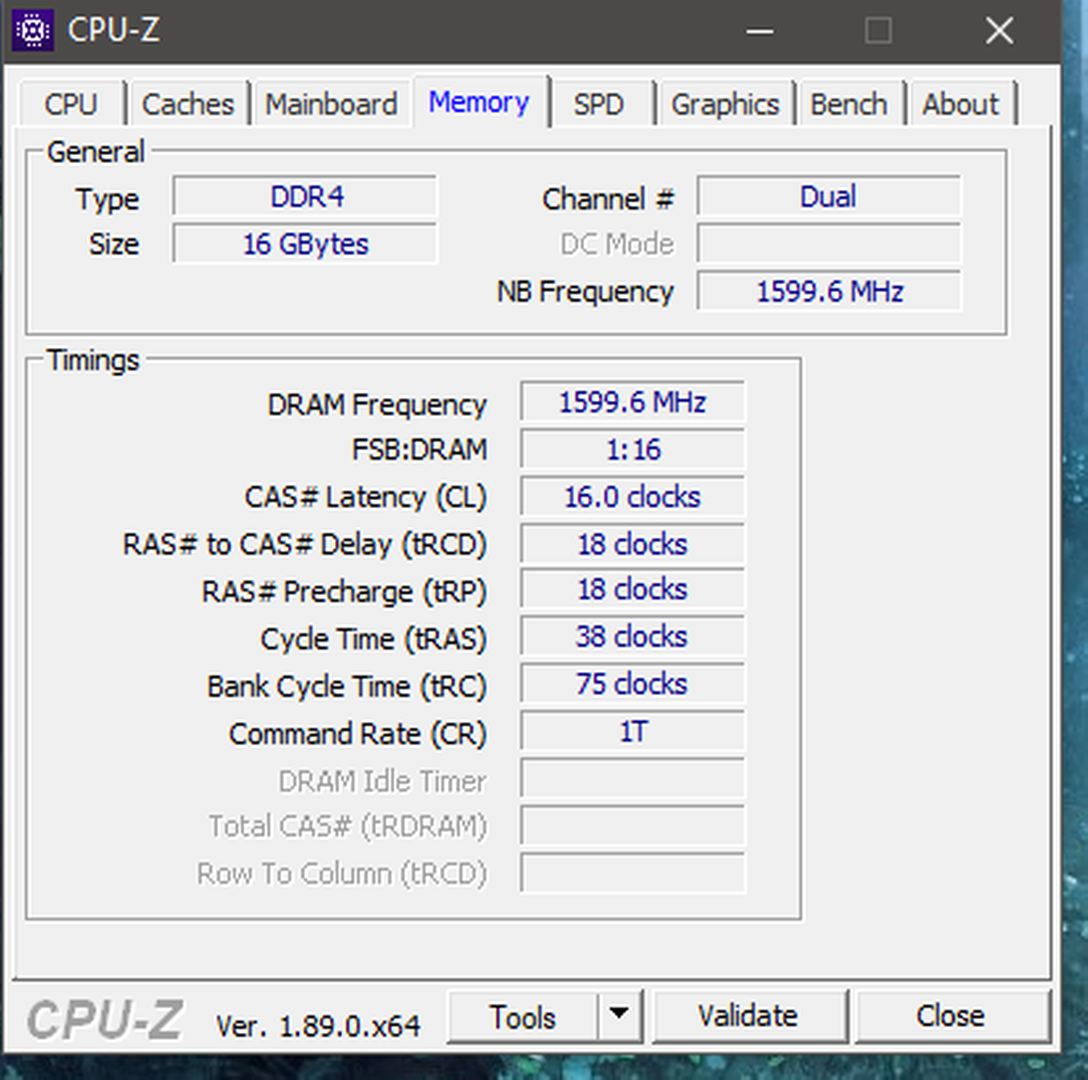Click the DRAM Frequency 1599.6 MHz value
Viewport: 1088px width, 1080px height.
pos(633,402)
